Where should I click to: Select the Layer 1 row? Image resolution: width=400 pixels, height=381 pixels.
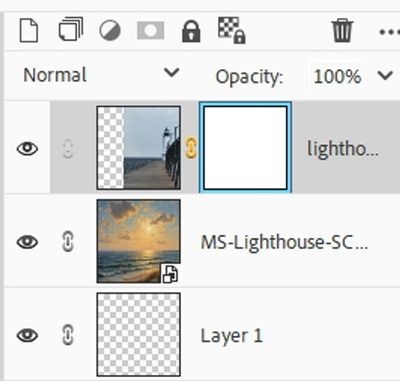[202, 335]
